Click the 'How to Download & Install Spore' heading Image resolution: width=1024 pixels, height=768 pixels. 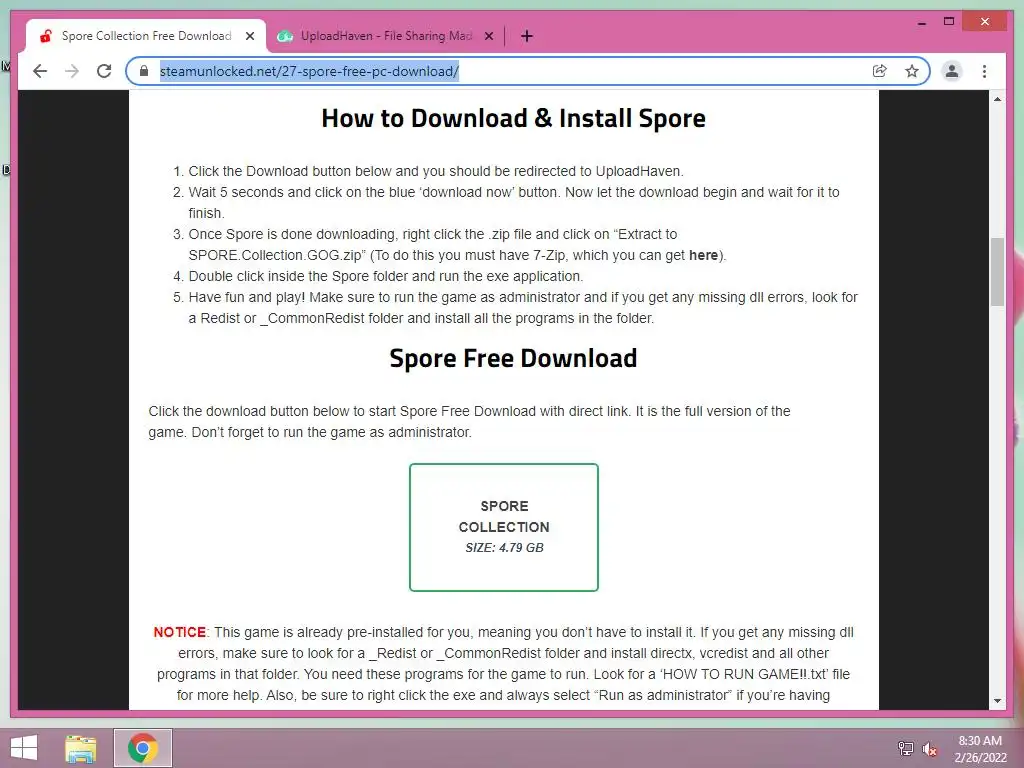[x=513, y=118]
